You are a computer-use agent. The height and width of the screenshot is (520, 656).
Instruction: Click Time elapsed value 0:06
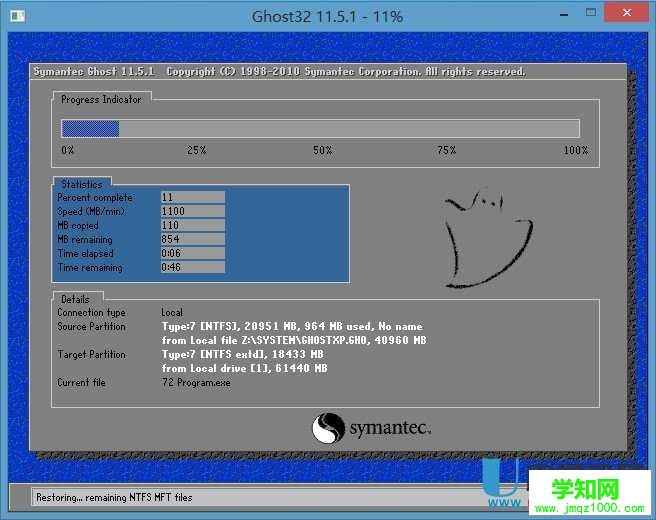[193, 254]
